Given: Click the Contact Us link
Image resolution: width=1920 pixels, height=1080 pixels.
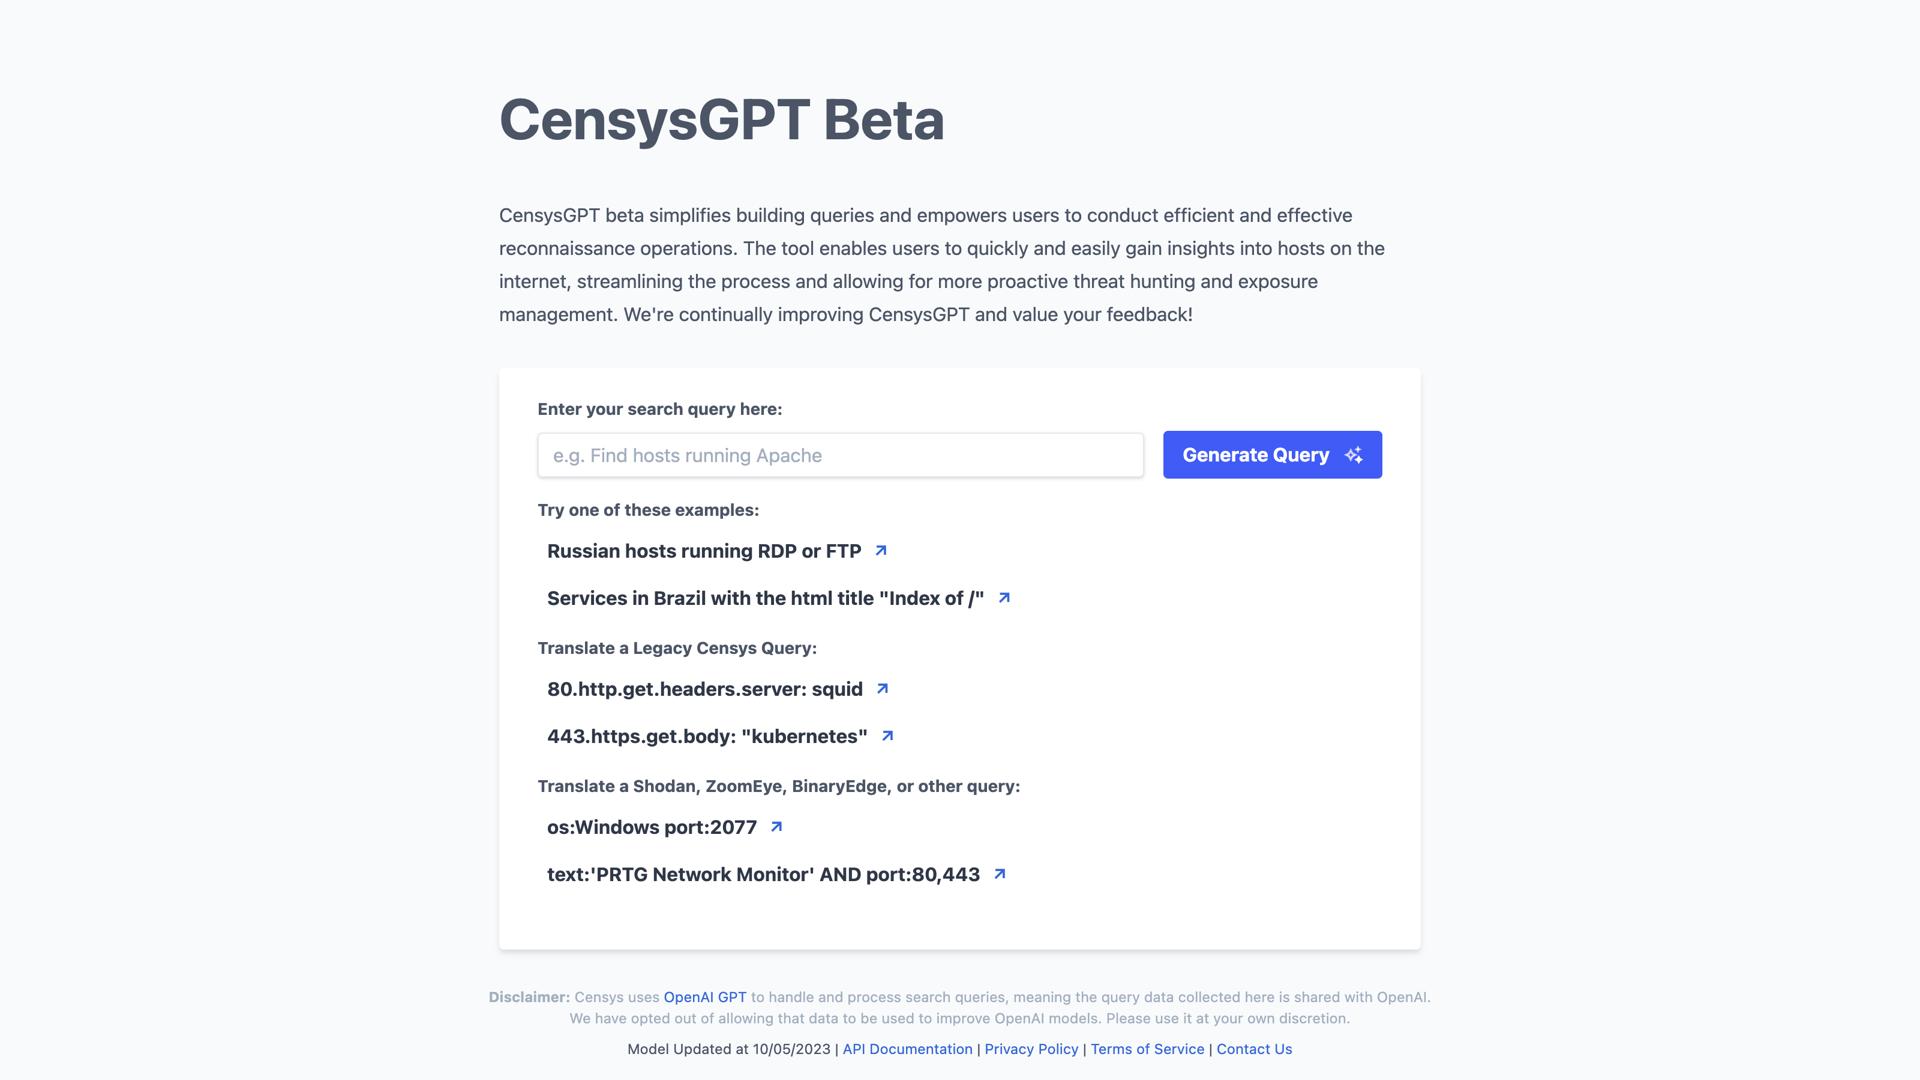Looking at the screenshot, I should pos(1253,1049).
